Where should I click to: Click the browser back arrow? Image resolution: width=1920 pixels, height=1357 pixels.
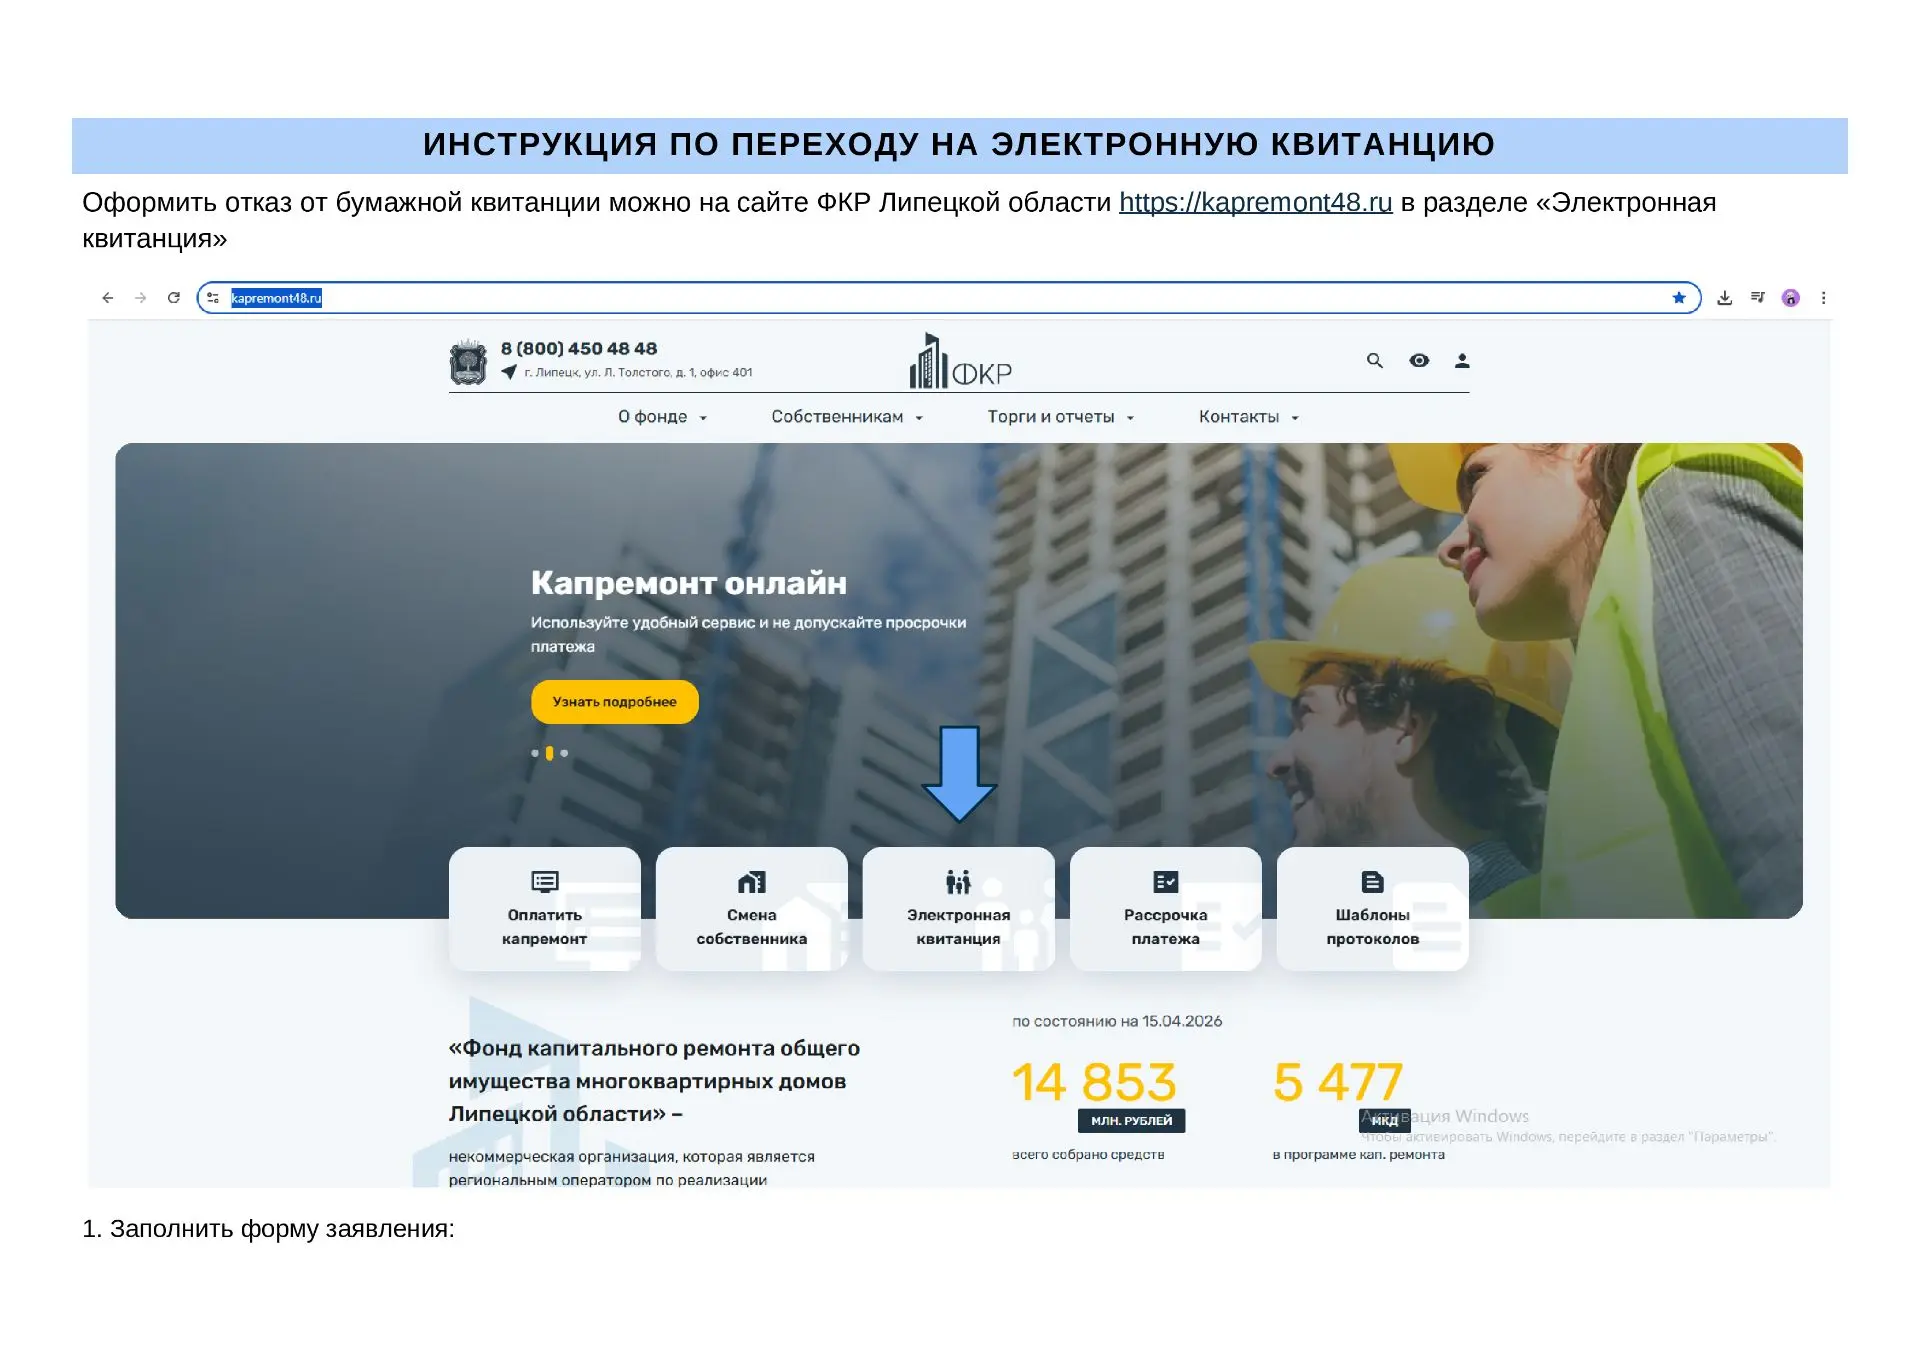108,298
